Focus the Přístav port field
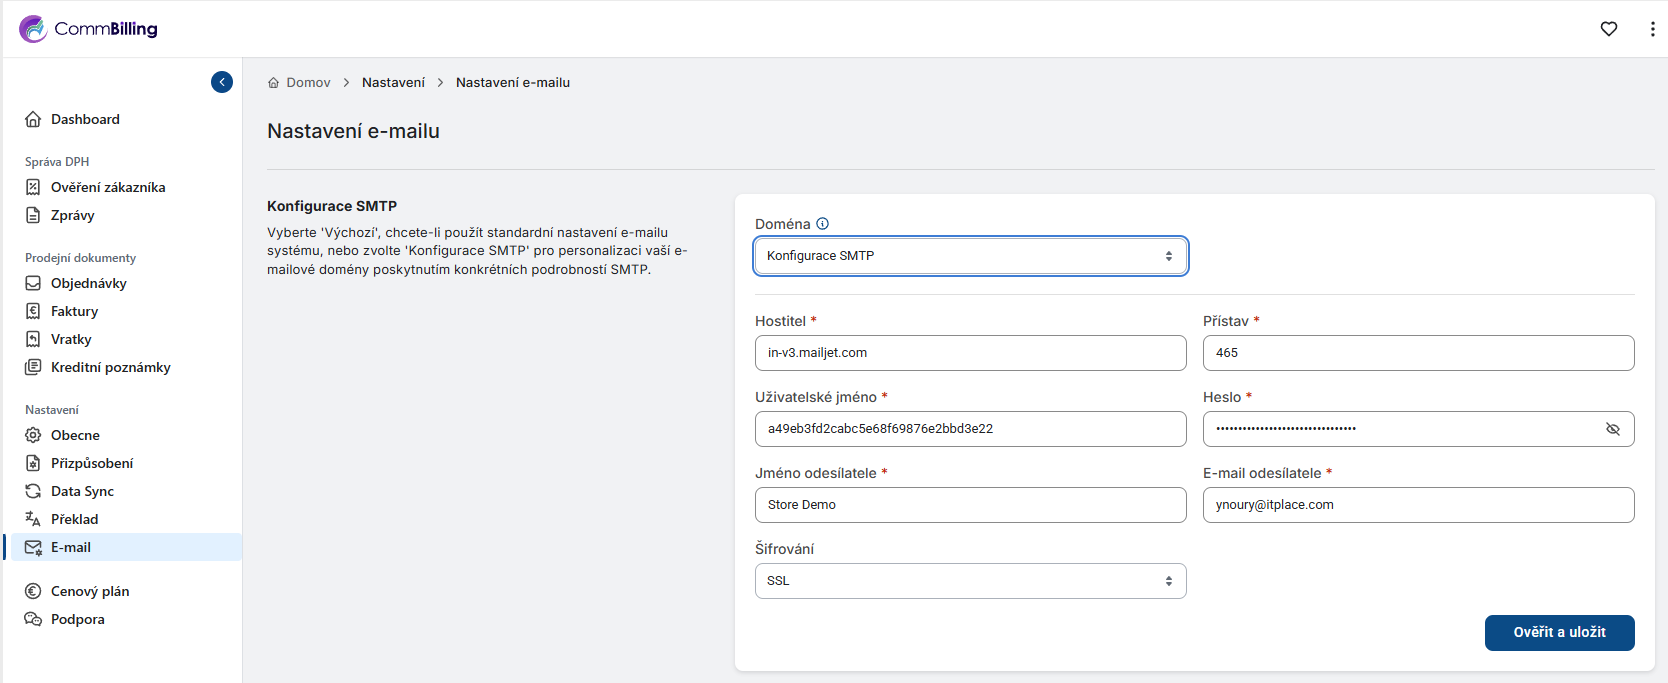Screen dimensions: 1668x683 1418,353
